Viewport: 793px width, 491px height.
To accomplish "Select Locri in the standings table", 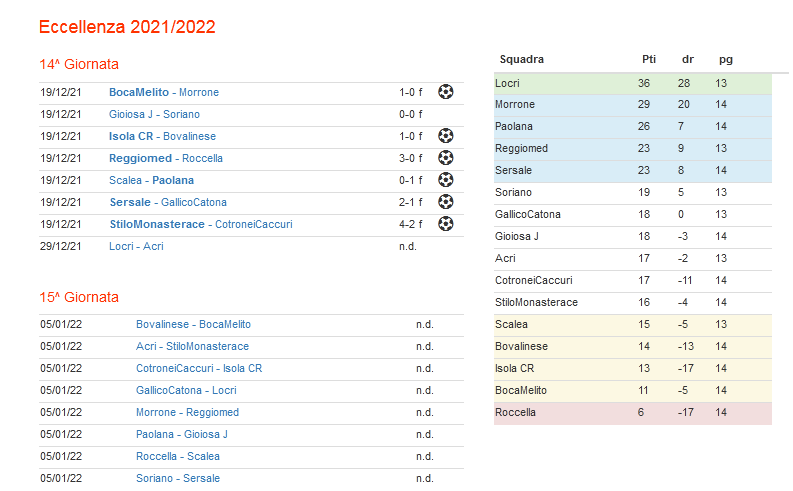I will click(507, 83).
